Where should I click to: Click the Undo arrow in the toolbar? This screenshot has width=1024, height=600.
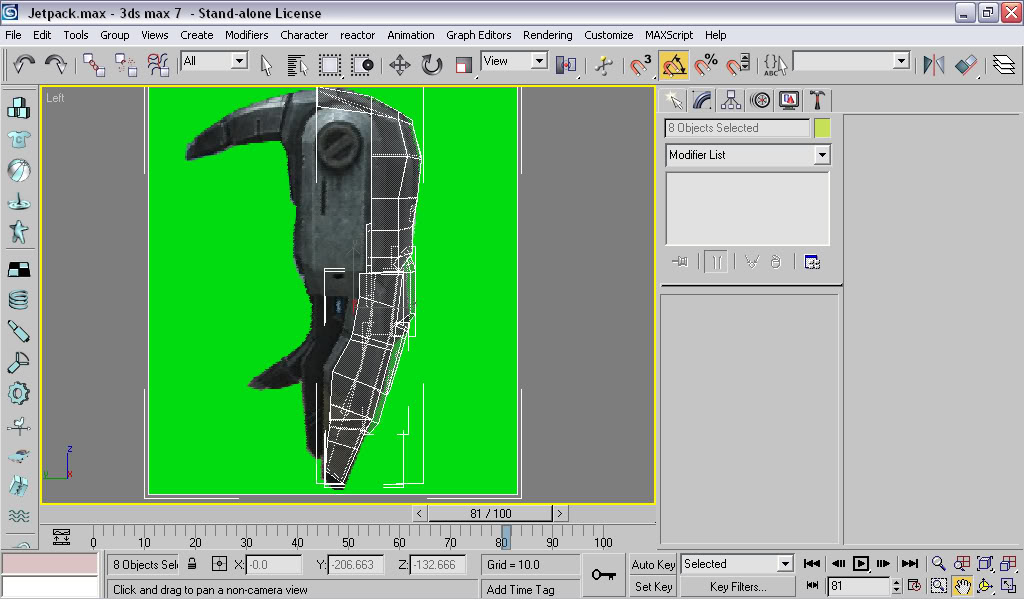point(24,65)
